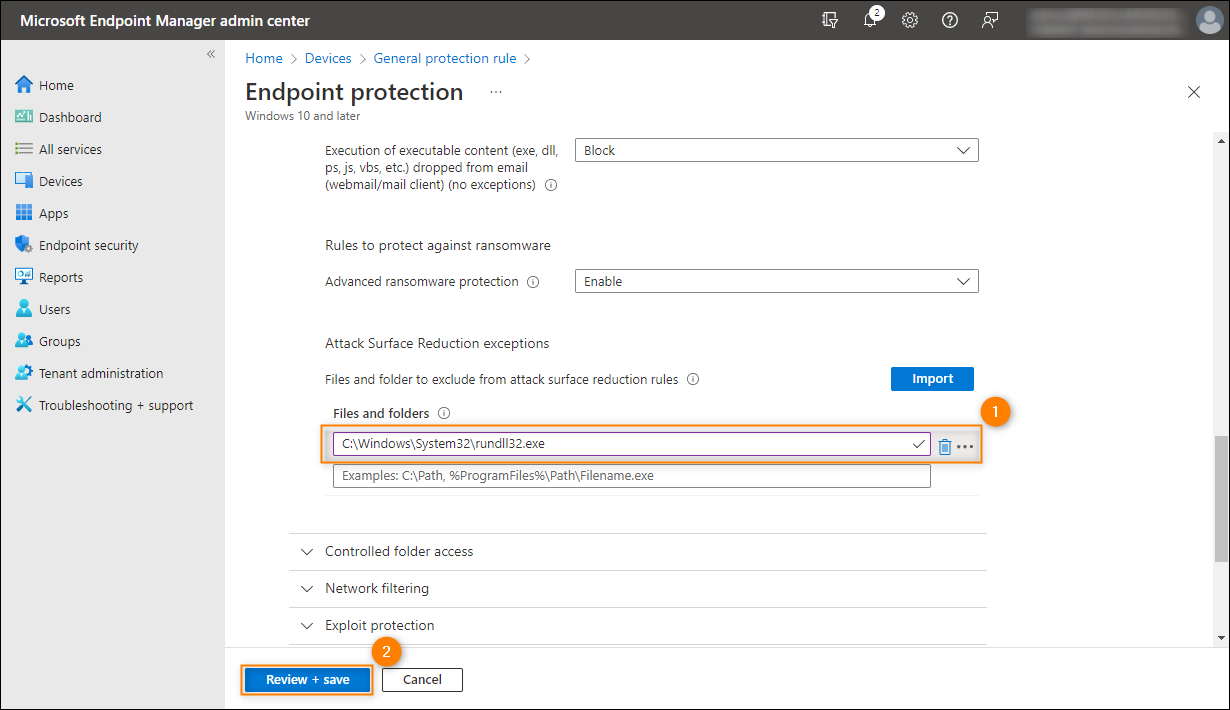Click the scrollbar down arrow
This screenshot has height=710, width=1230.
[x=1221, y=637]
